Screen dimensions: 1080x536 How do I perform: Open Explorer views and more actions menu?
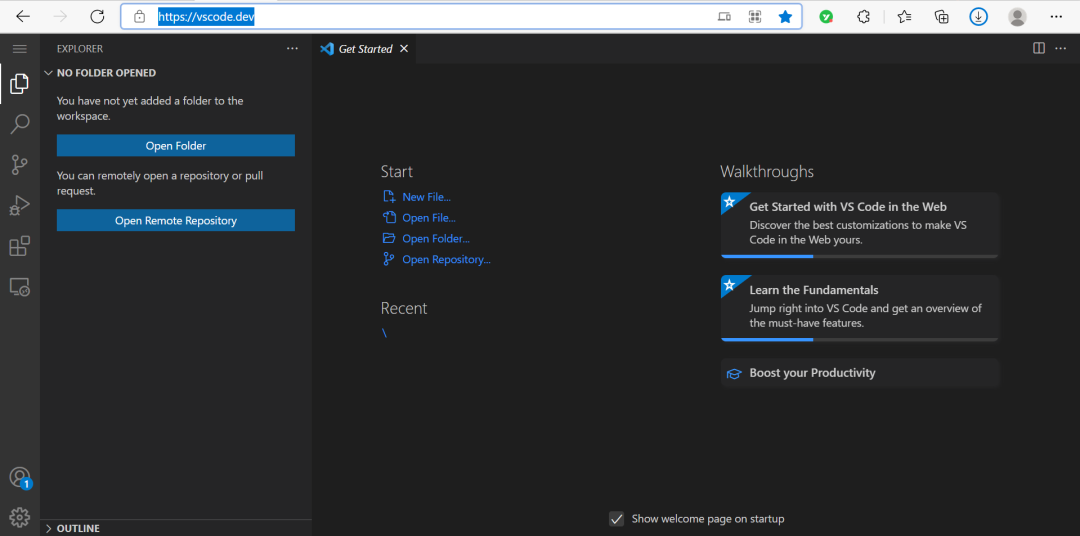[293, 49]
